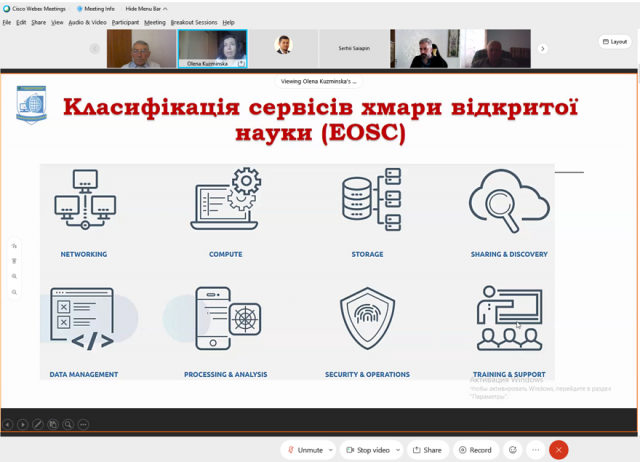This screenshot has height=462, width=640.
Task: Click Meeting Info icon
Action: (80, 9)
